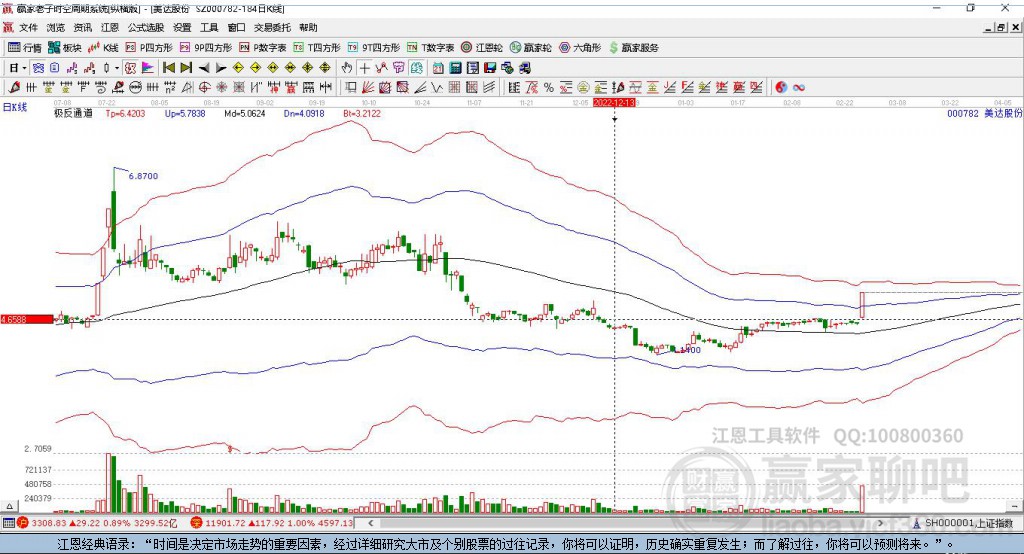Screen dimensions: 1024x554
Task: Select the Gann fan lines tool
Action: [368, 88]
